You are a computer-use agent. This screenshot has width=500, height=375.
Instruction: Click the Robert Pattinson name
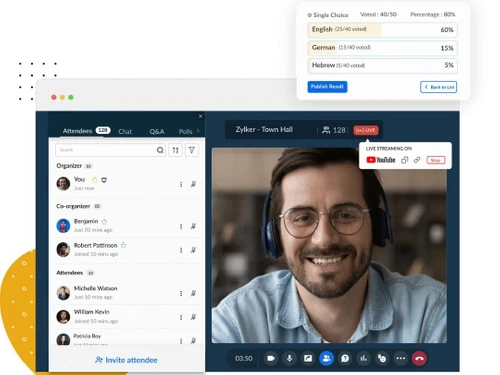coord(96,245)
